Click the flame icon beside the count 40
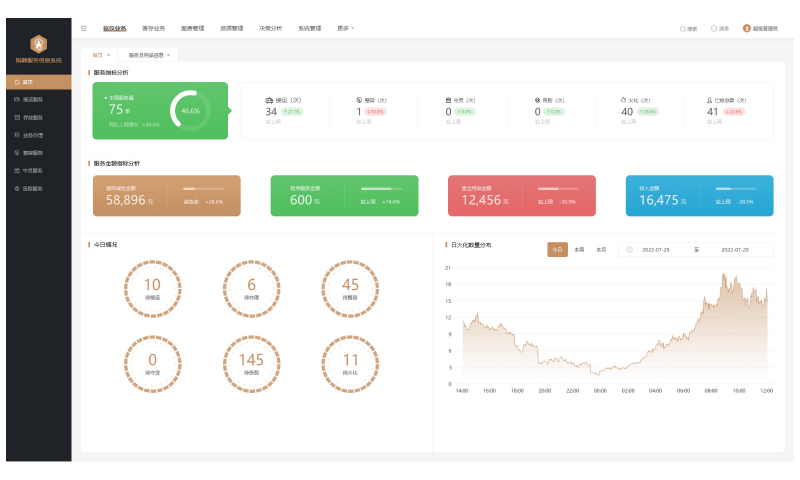 (621, 101)
